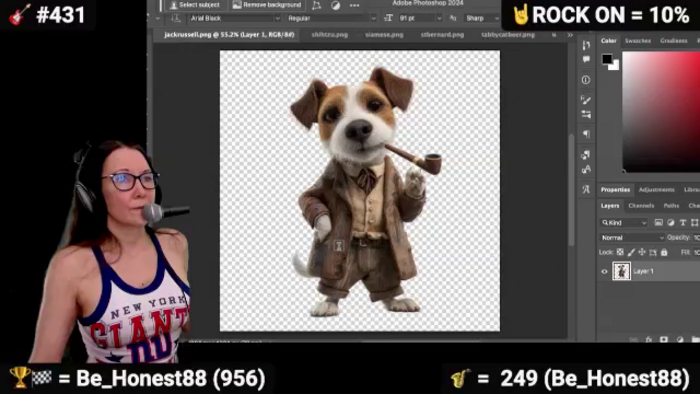Open the Arial Black font family dropdown

233,18
